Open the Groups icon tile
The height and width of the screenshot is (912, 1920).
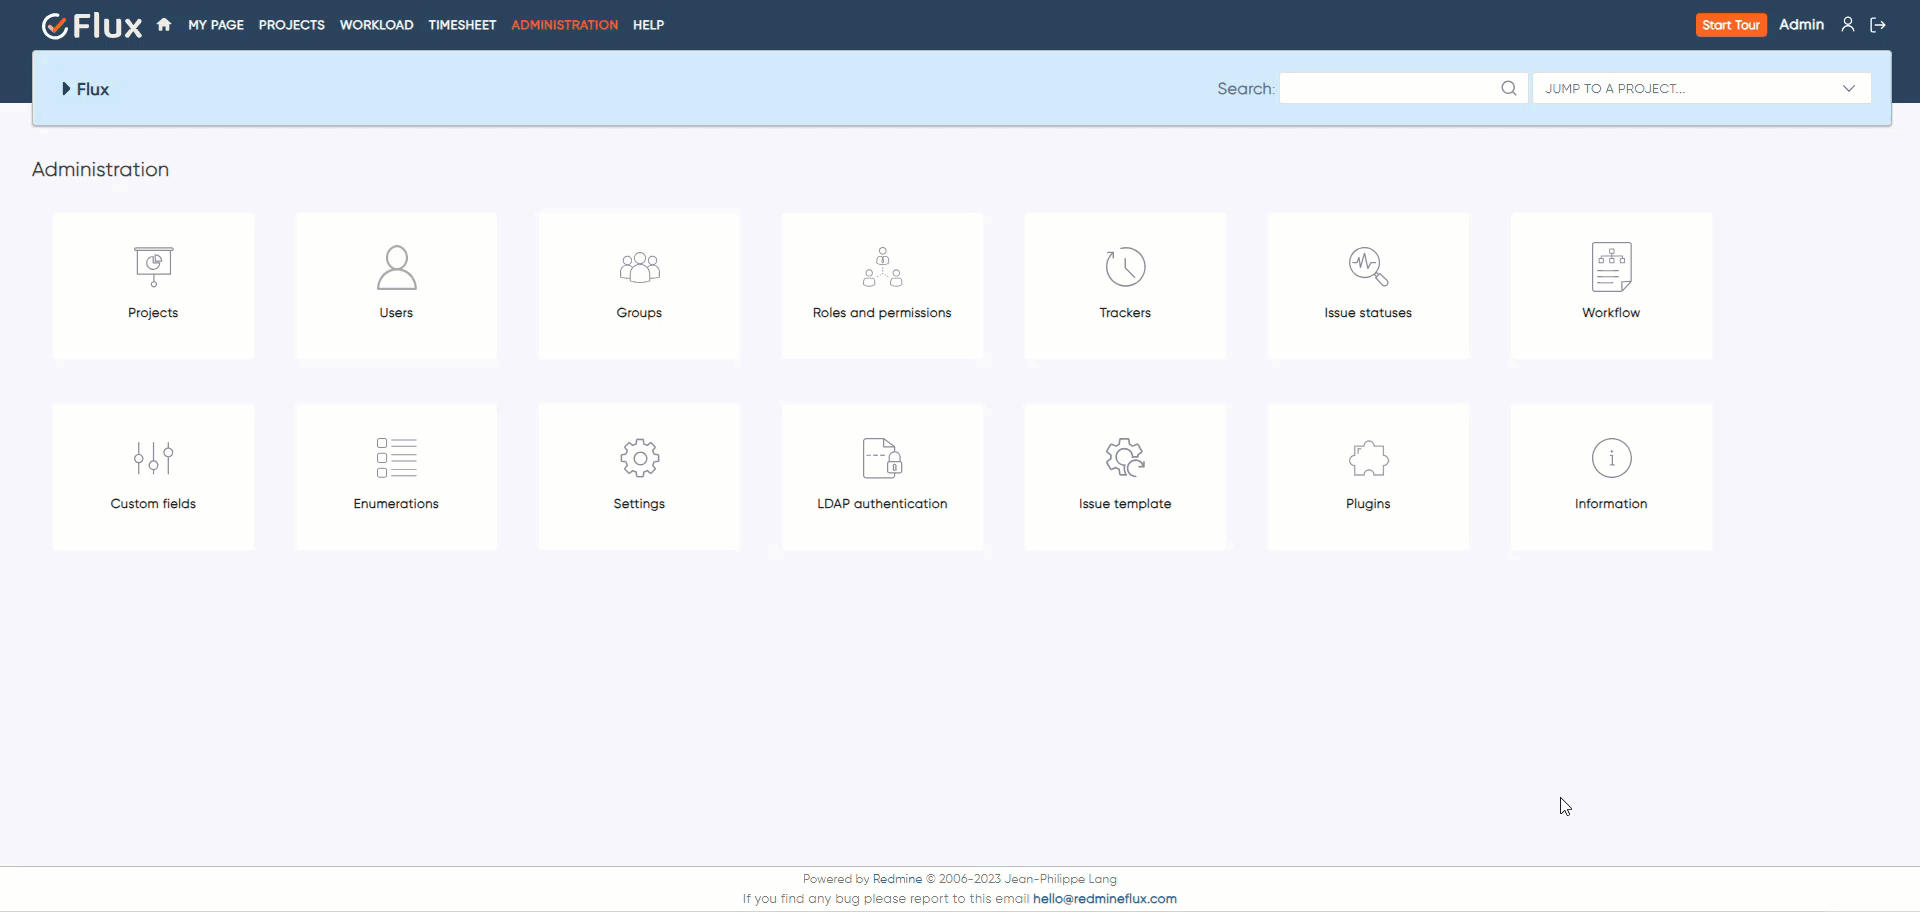point(639,267)
